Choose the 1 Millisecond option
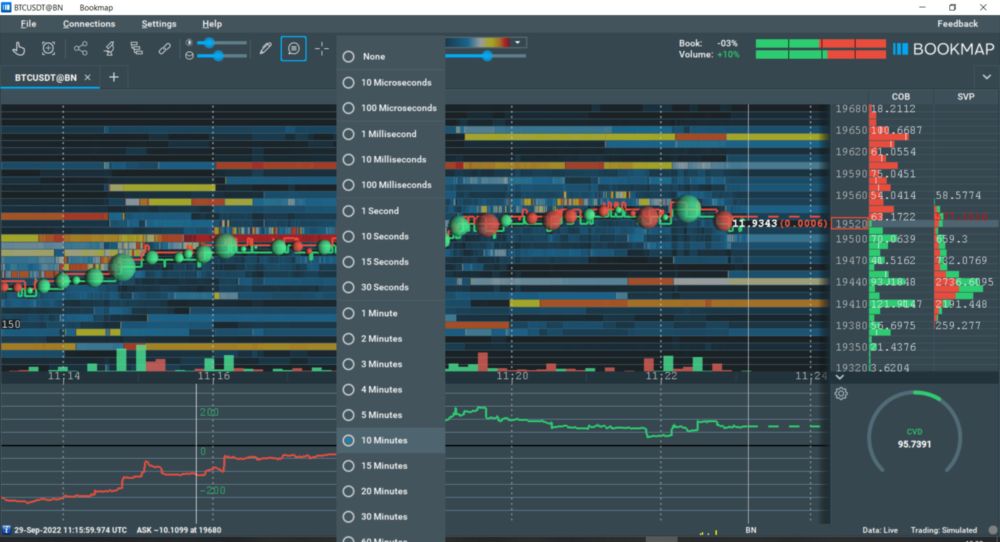1000x542 pixels. point(390,134)
